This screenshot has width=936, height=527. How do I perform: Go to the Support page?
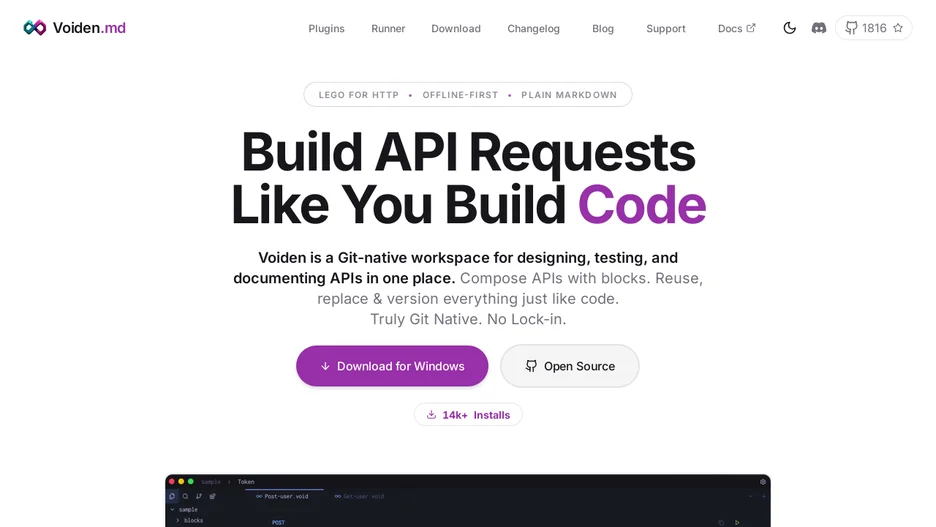(666, 29)
